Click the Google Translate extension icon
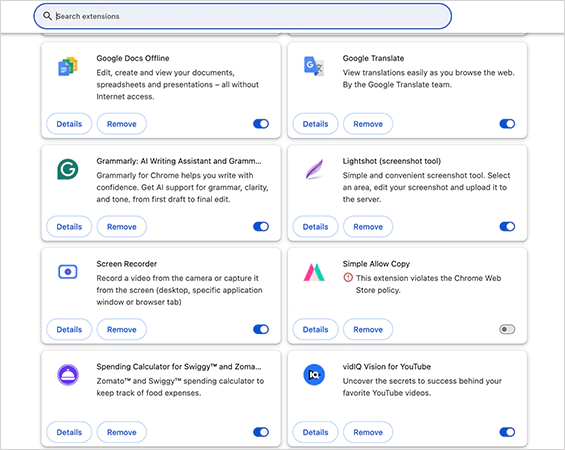Image resolution: width=565 pixels, height=450 pixels. tap(314, 66)
